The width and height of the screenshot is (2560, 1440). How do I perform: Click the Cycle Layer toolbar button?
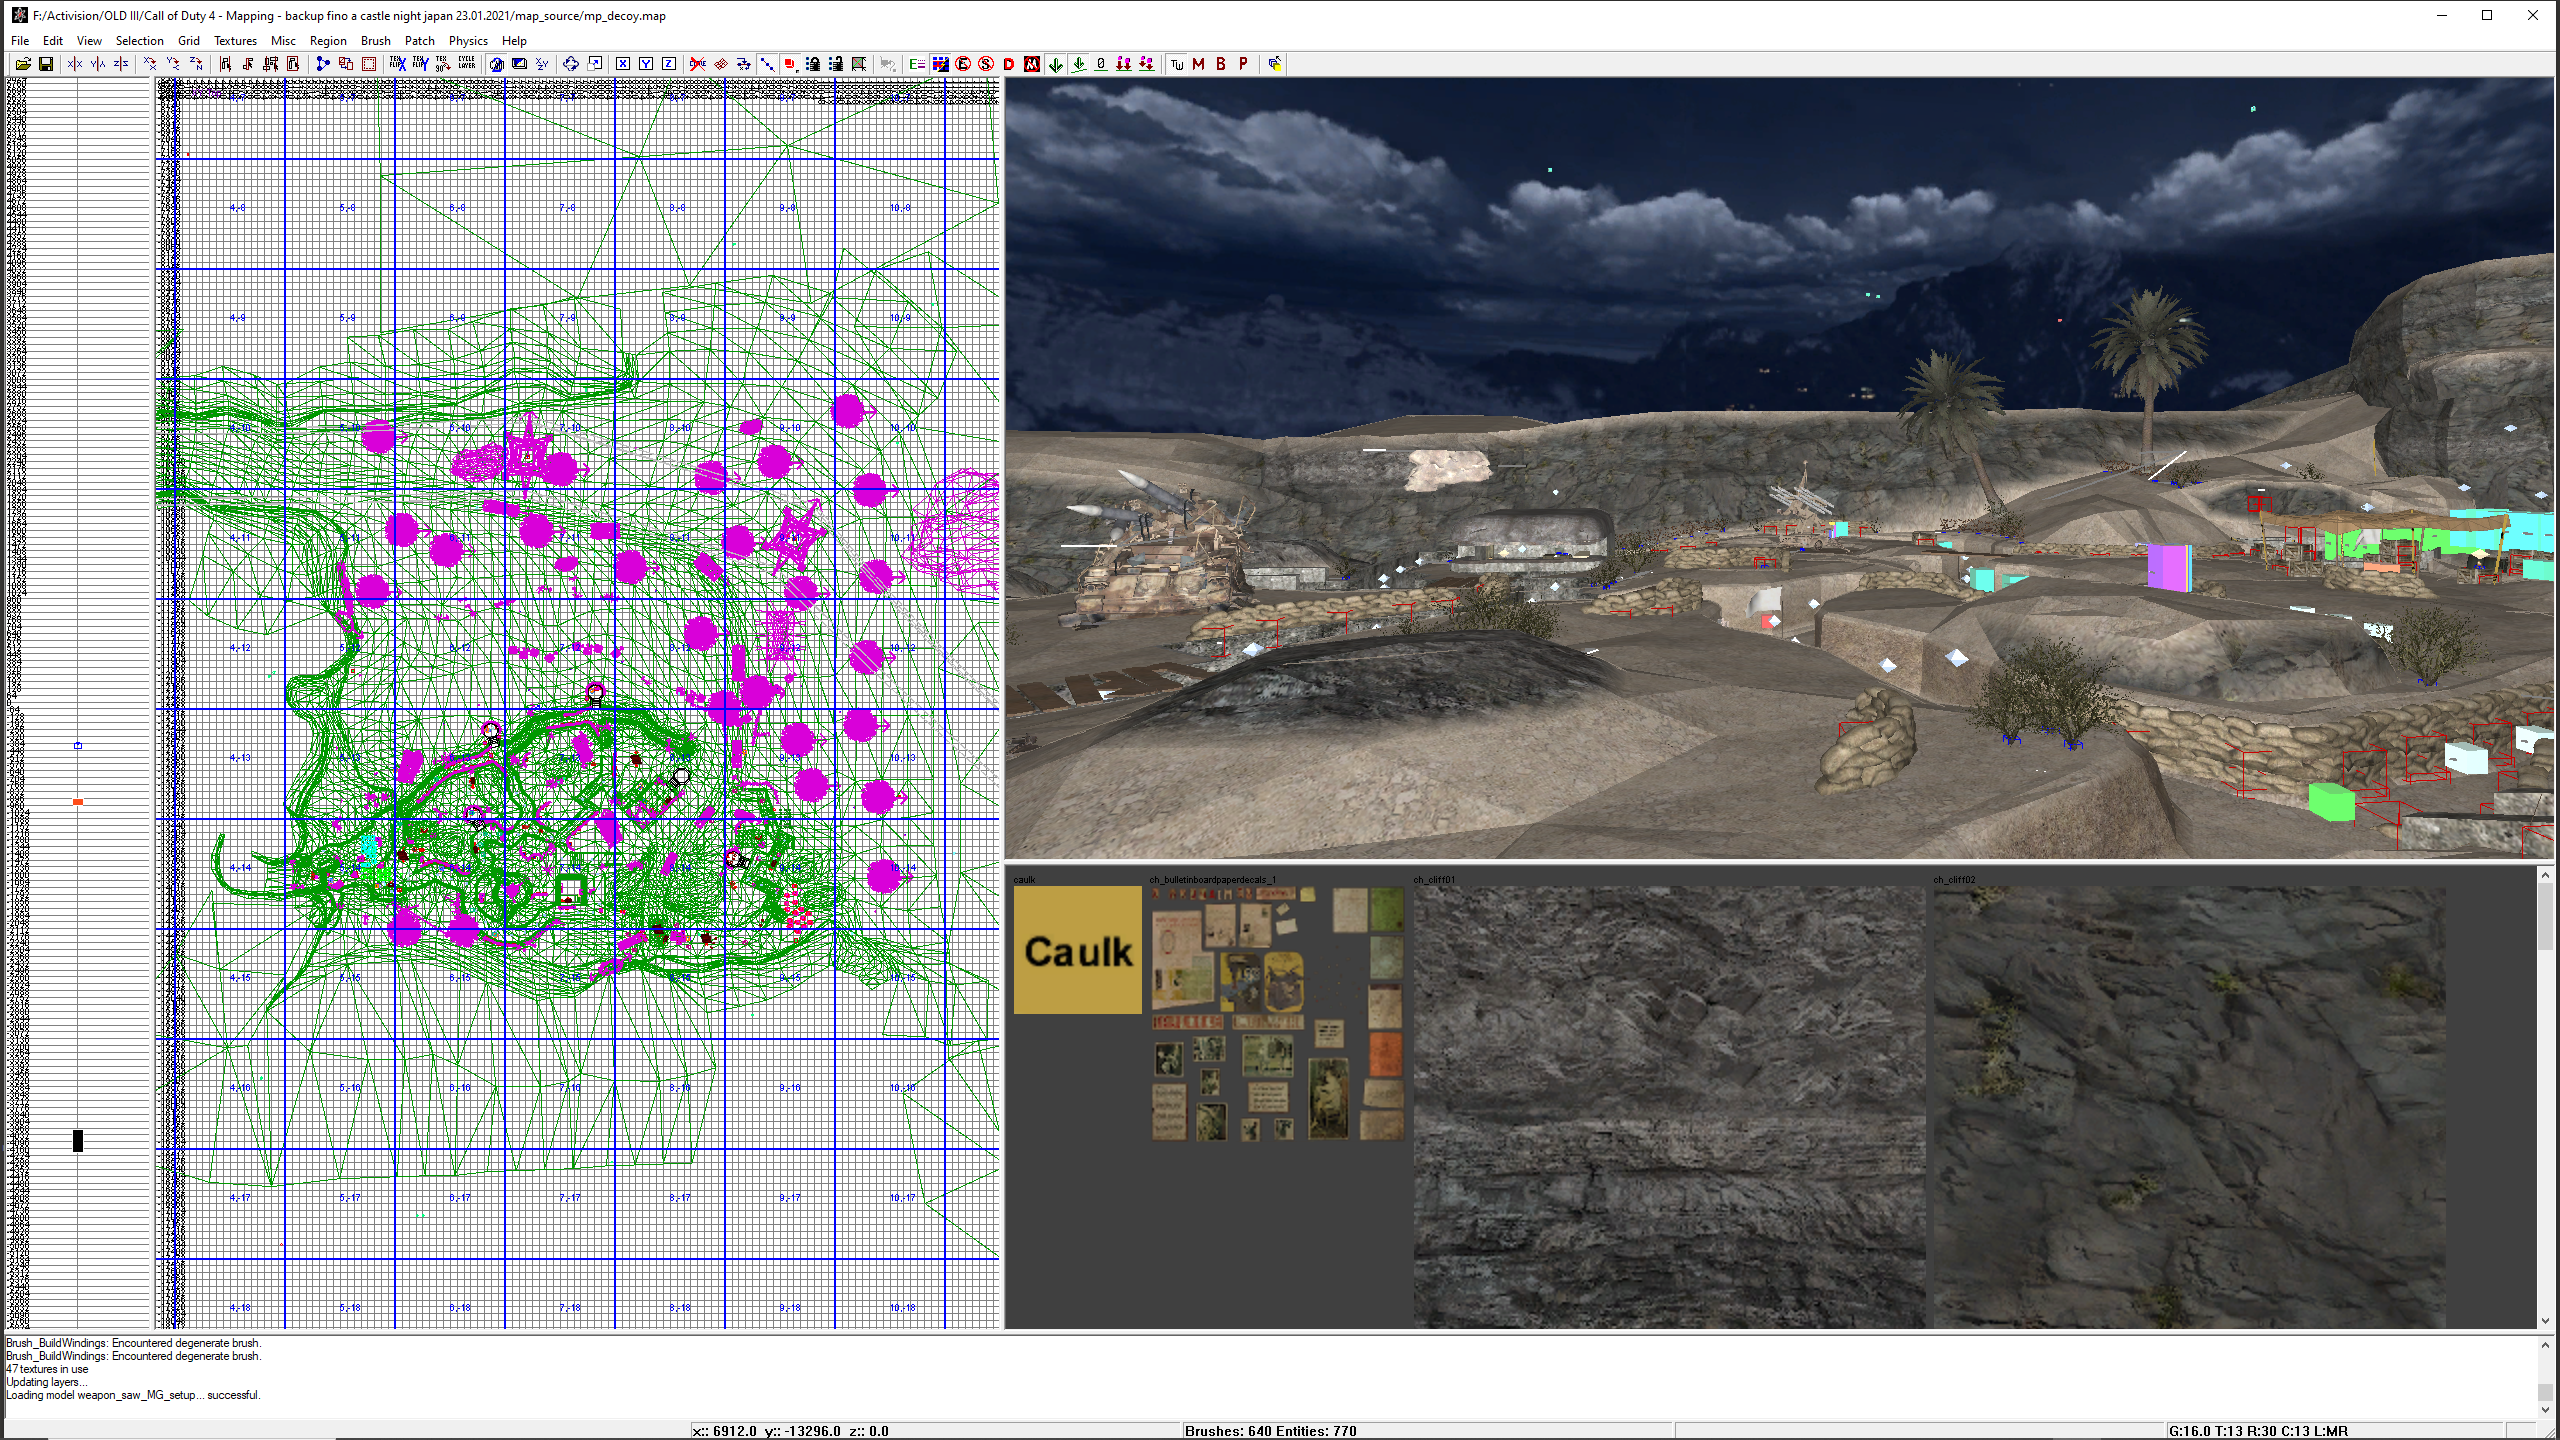[x=466, y=64]
